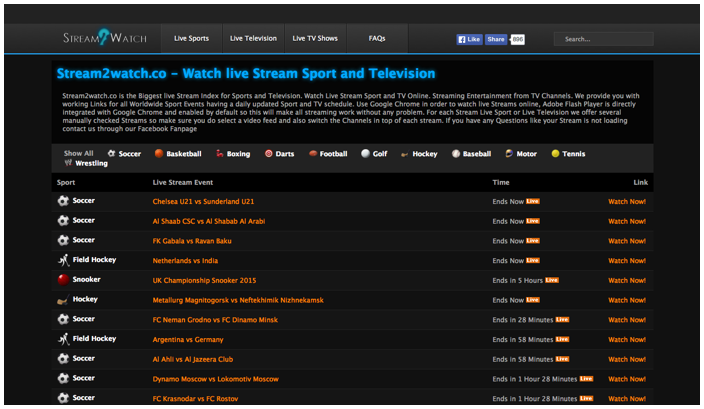
Task: Open Chelsea U21 vs Sunderland U21 stream
Action: coord(203,202)
